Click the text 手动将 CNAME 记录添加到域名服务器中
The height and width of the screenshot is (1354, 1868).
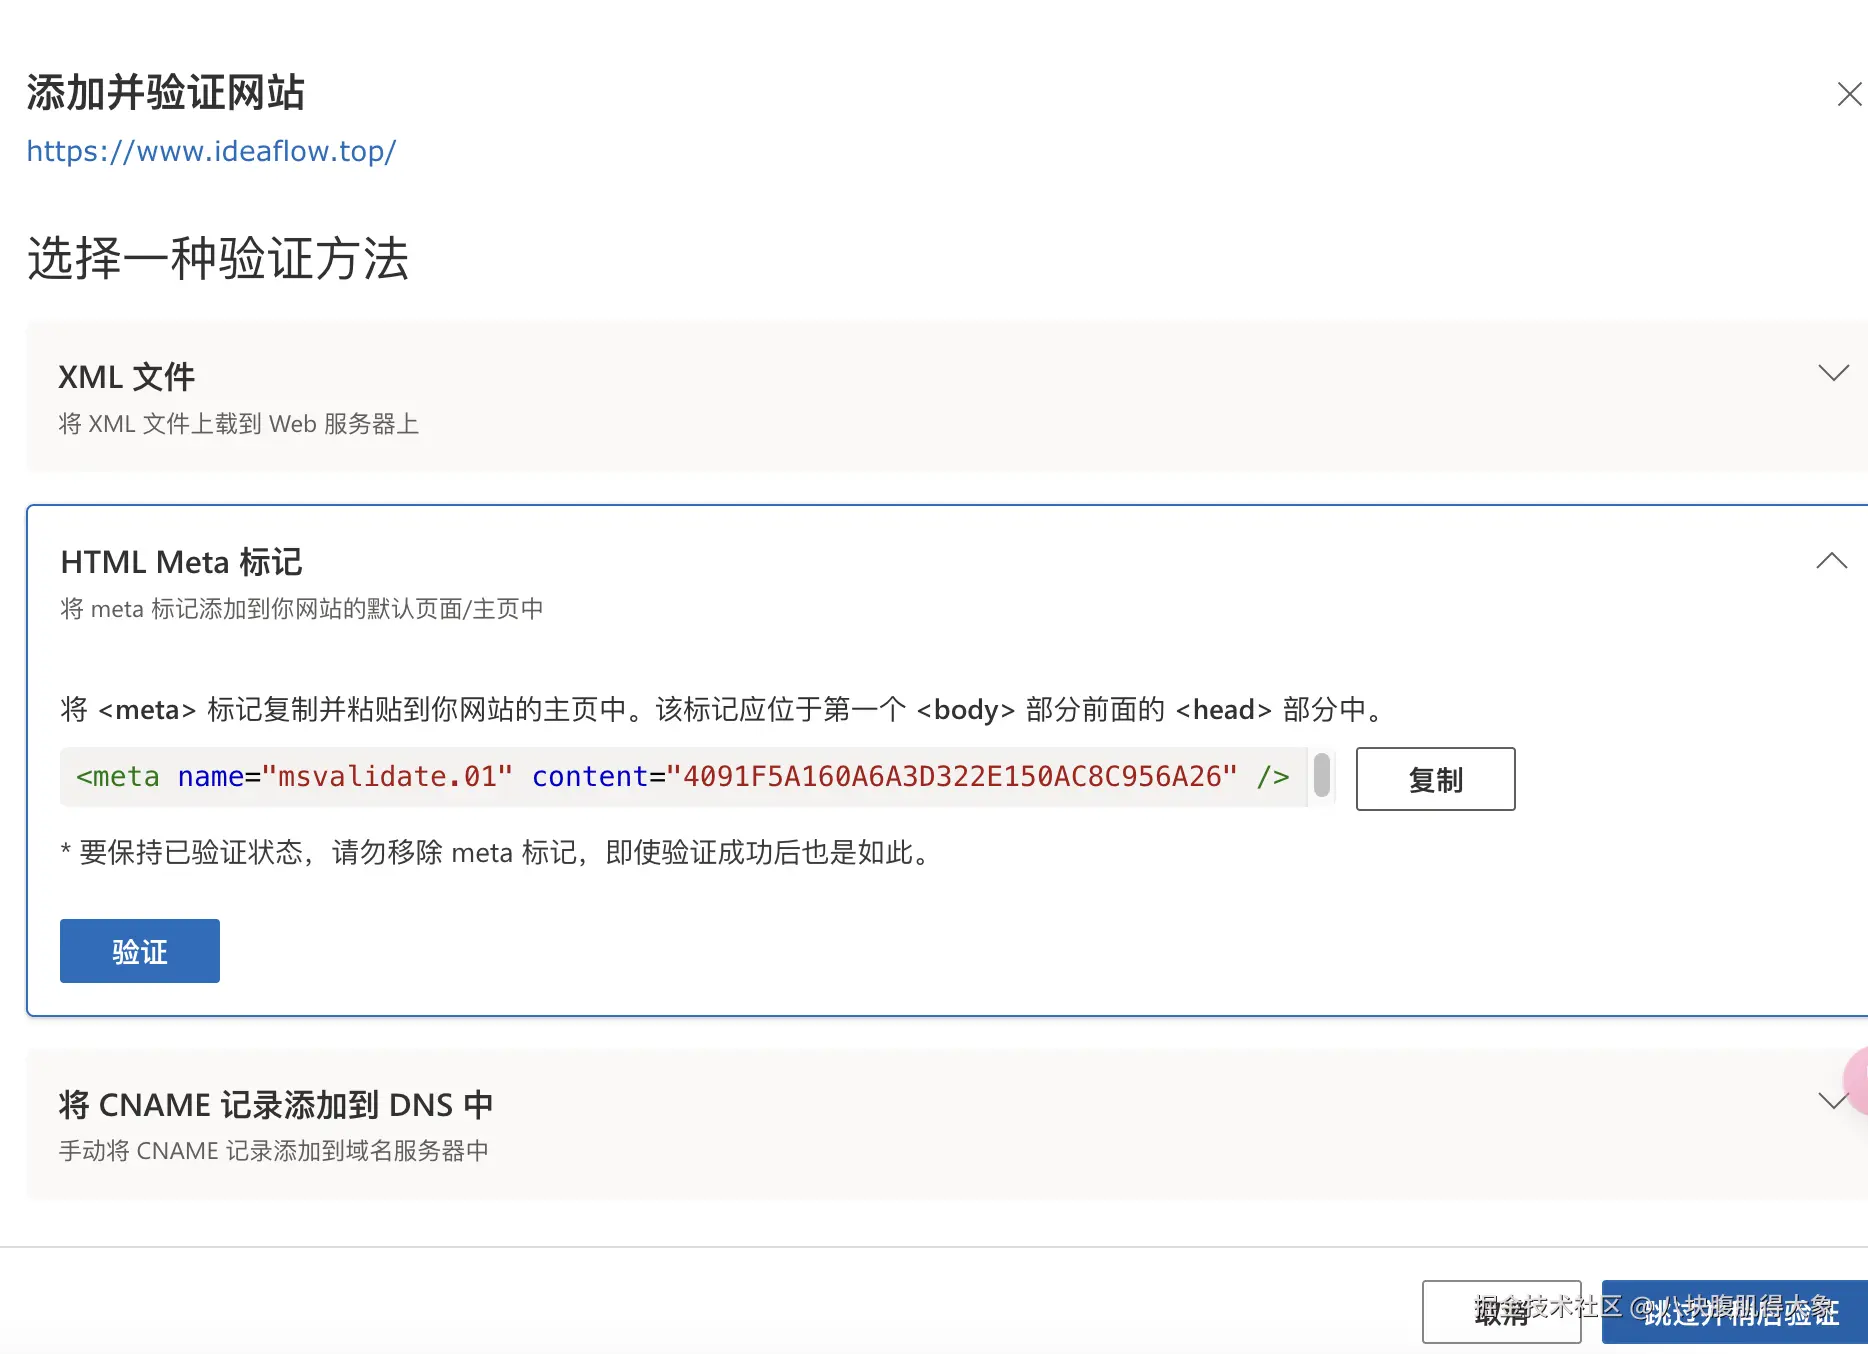(x=274, y=1151)
